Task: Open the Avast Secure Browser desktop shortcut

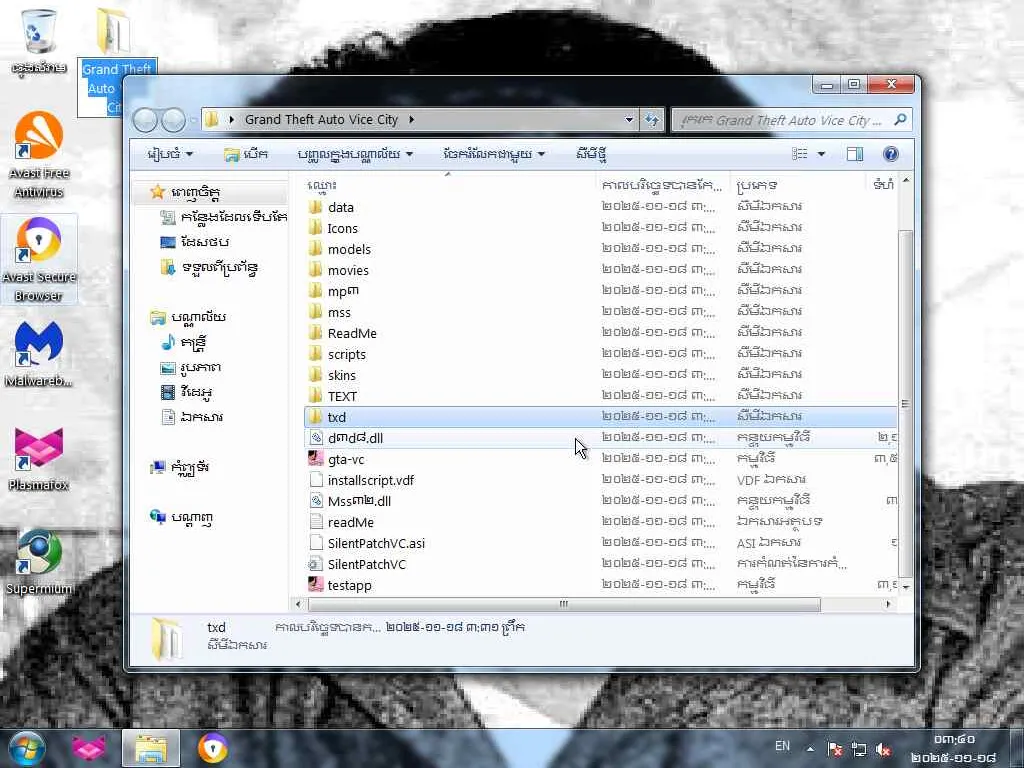Action: (x=39, y=260)
